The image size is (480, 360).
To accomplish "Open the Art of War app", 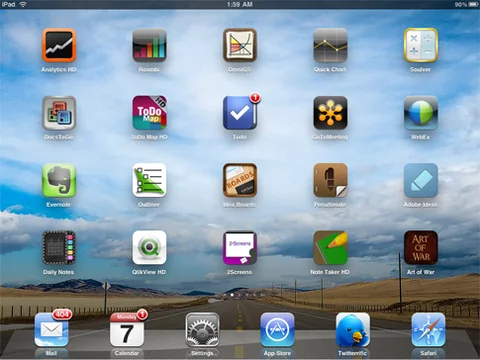I will coord(421,248).
